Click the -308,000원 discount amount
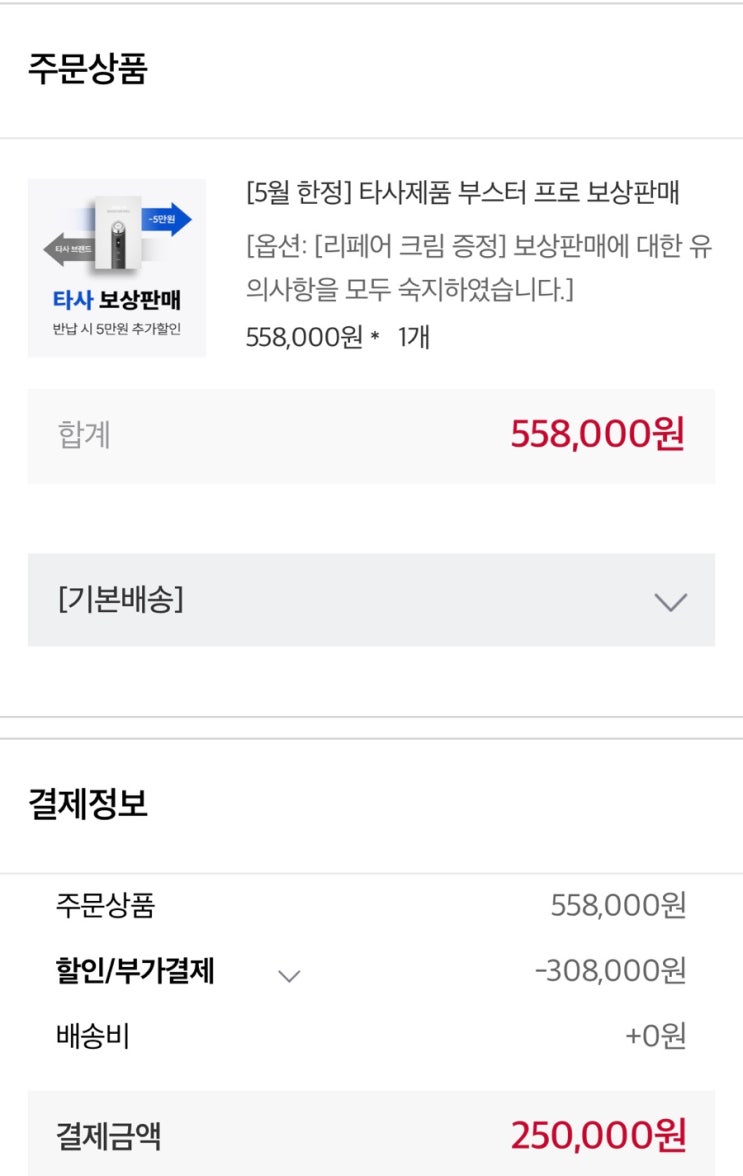The height and width of the screenshot is (1176, 743). [x=610, y=970]
